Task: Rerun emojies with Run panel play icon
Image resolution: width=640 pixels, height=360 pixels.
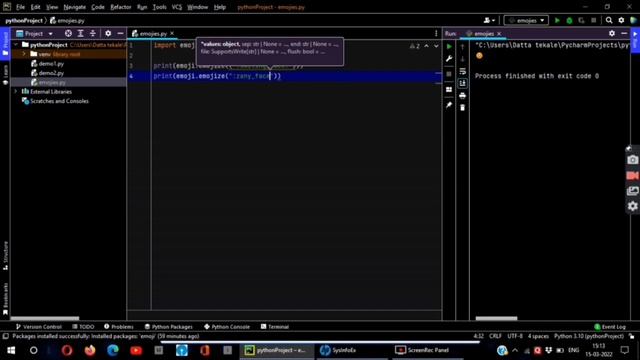Action: (449, 47)
